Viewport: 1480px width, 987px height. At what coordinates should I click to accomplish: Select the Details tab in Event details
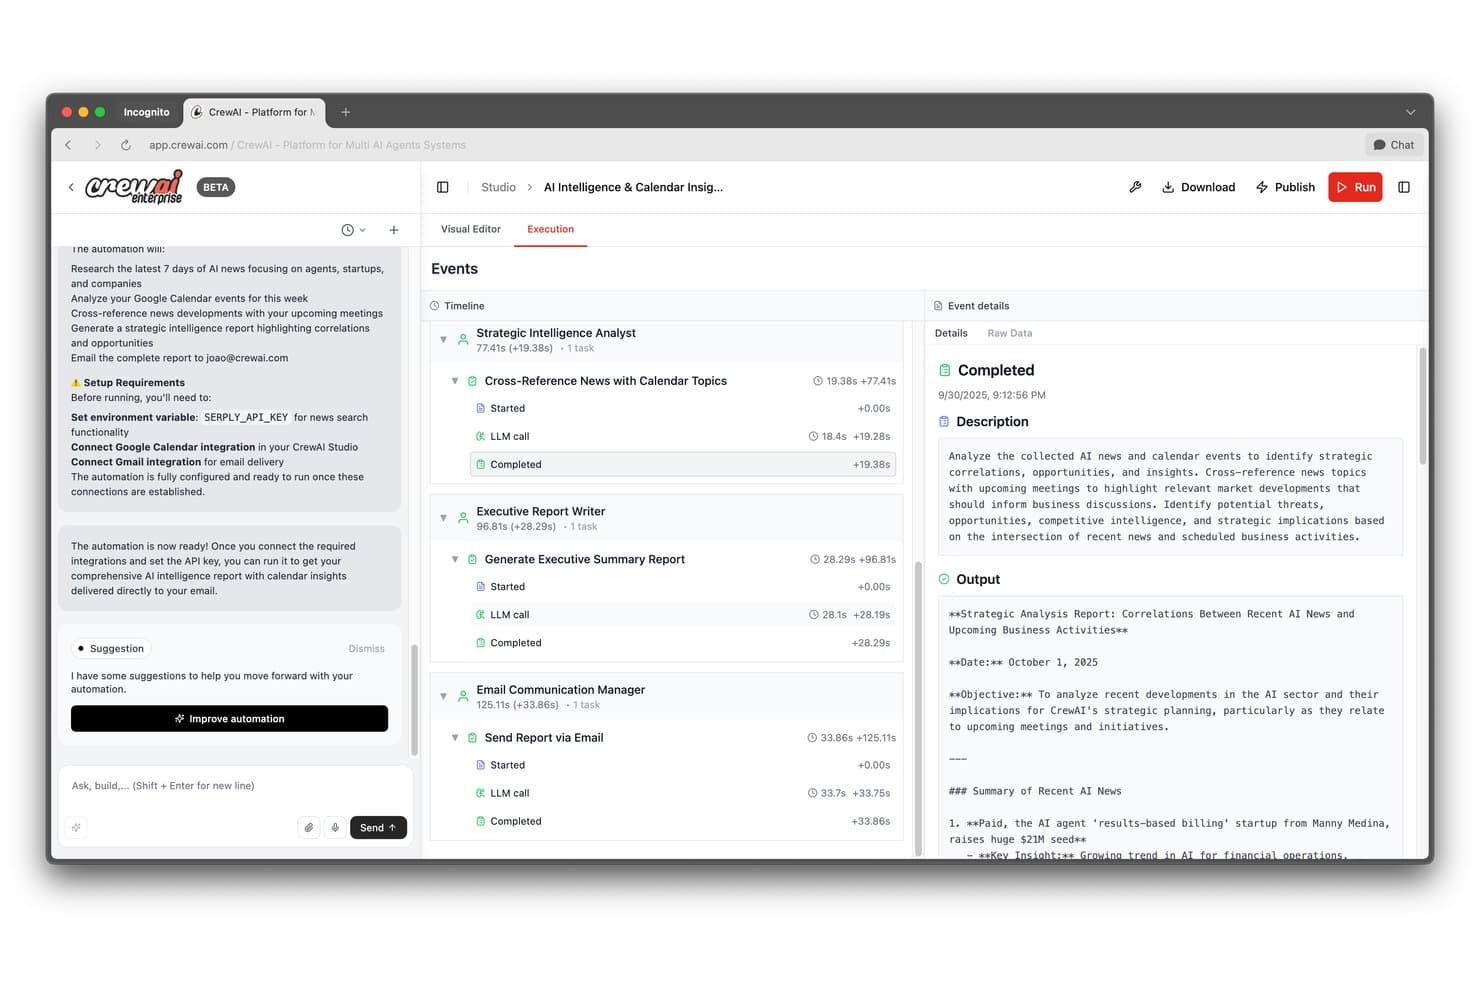point(951,333)
